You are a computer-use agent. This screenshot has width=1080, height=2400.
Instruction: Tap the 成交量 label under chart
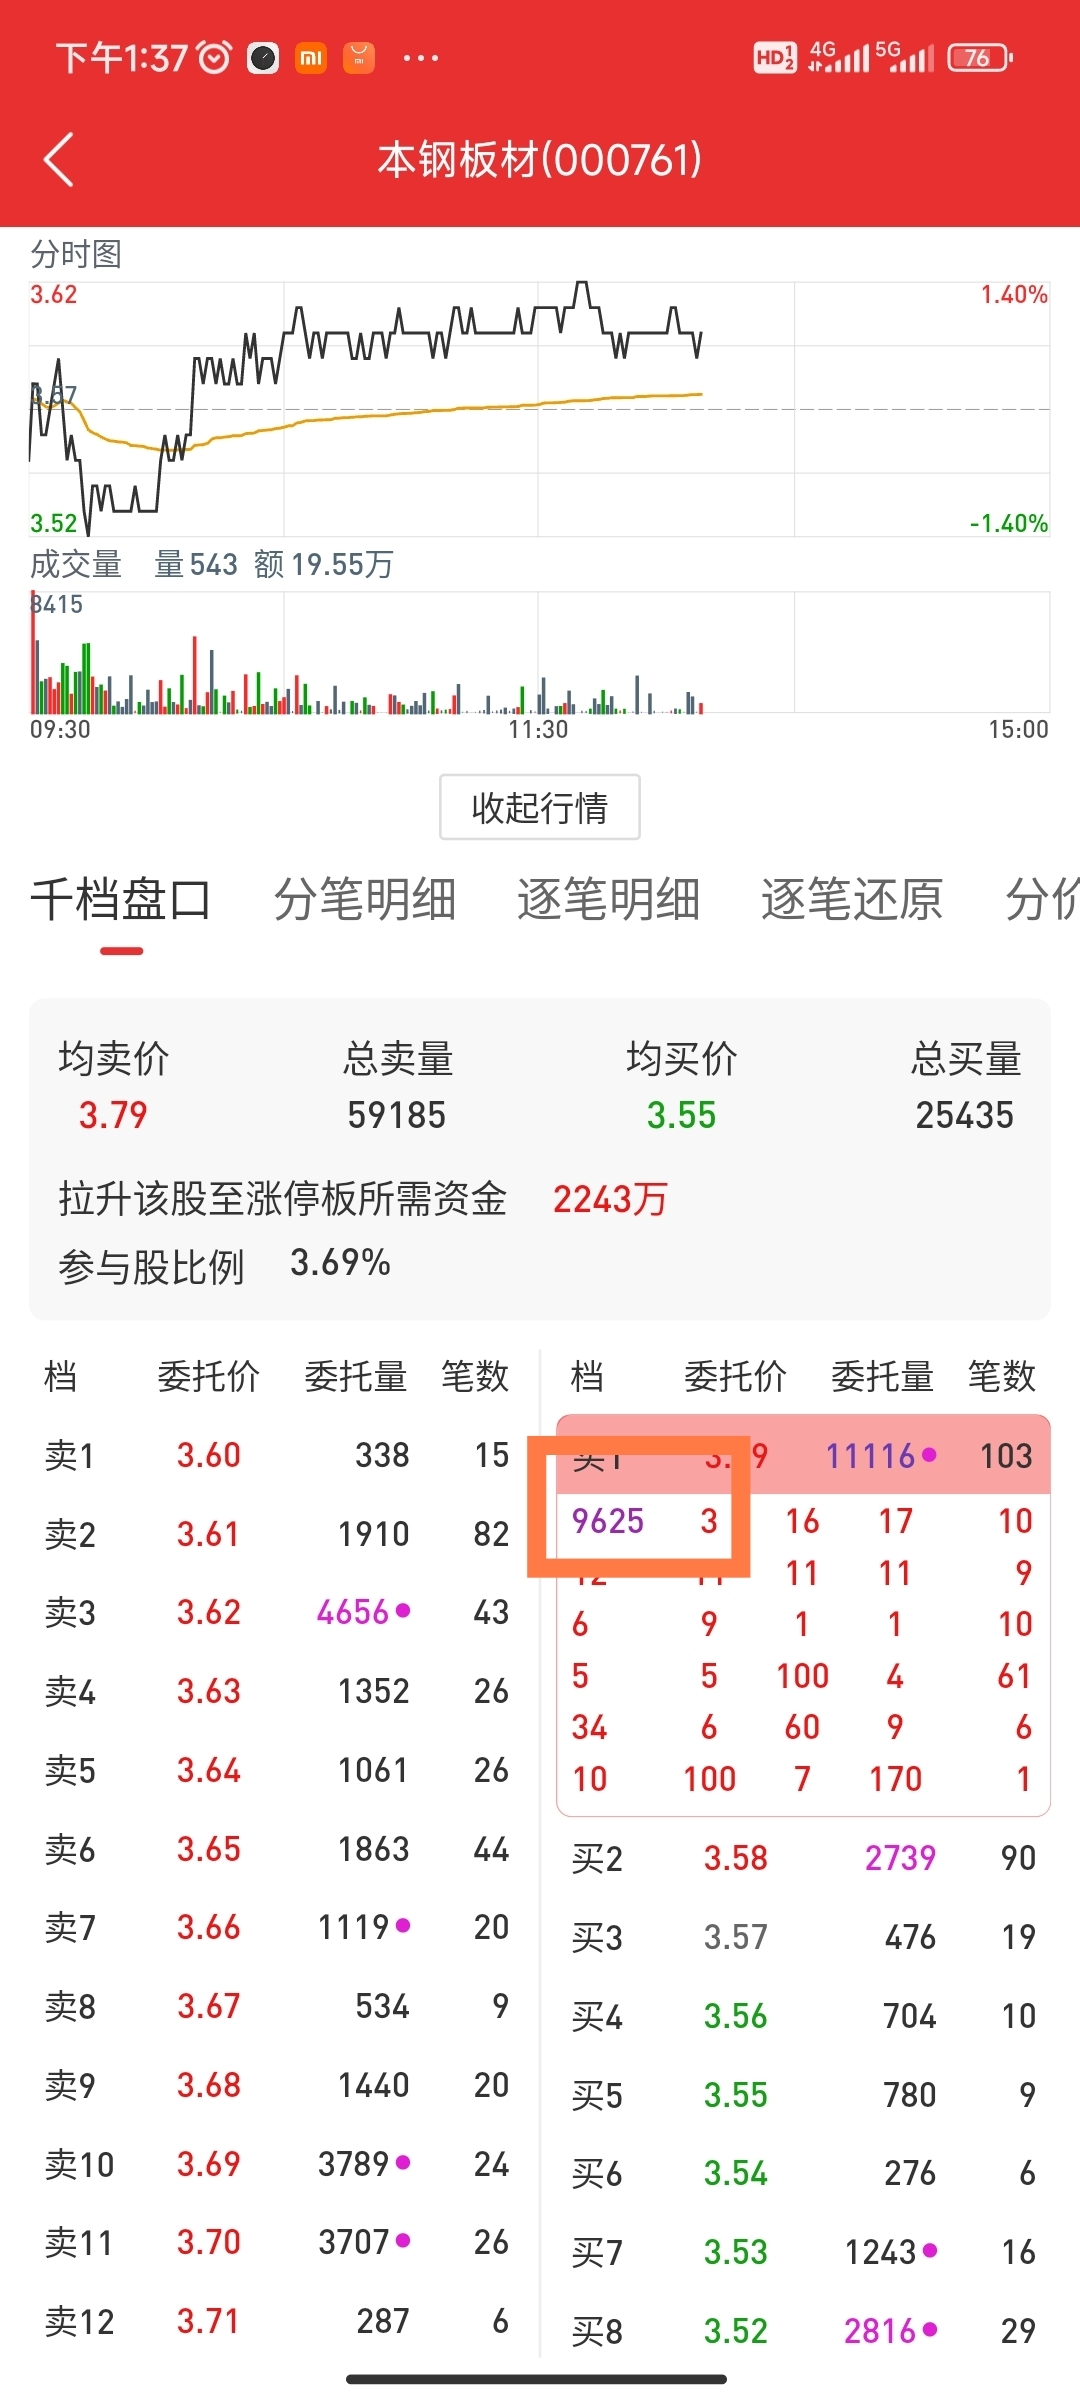click(76, 564)
